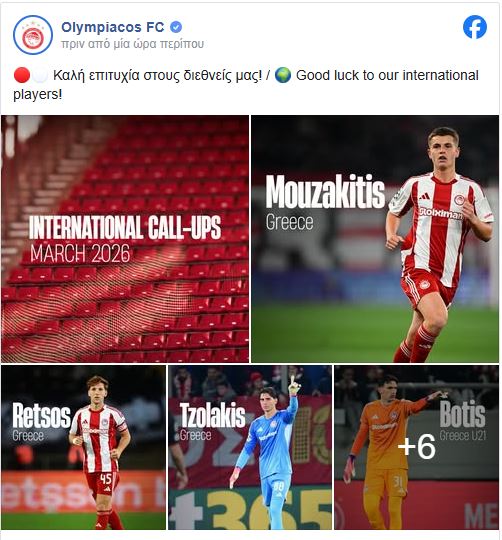Viewport: 502px width, 540px height.
Task: Click the Stoiximan sponsor on Mouzakitis shirt
Action: tap(441, 214)
